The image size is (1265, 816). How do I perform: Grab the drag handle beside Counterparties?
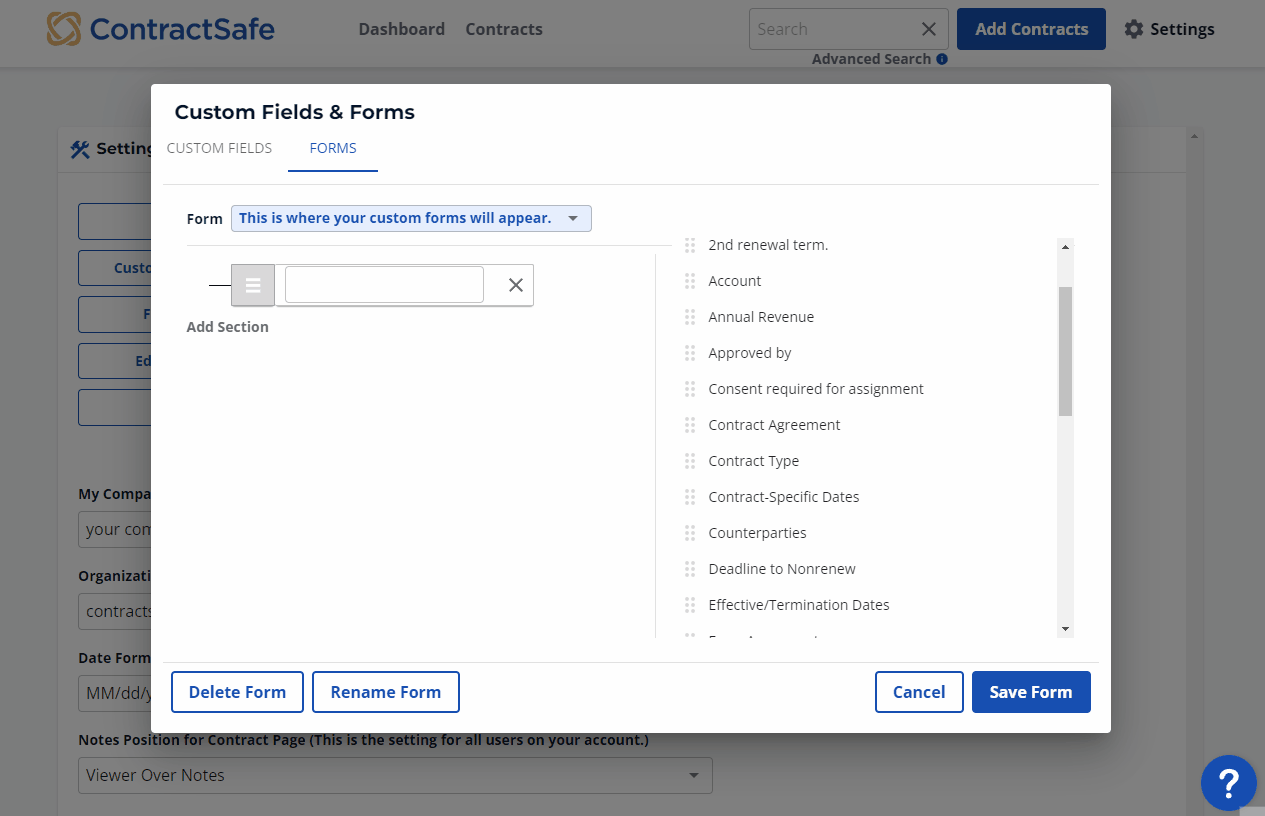[x=690, y=533]
